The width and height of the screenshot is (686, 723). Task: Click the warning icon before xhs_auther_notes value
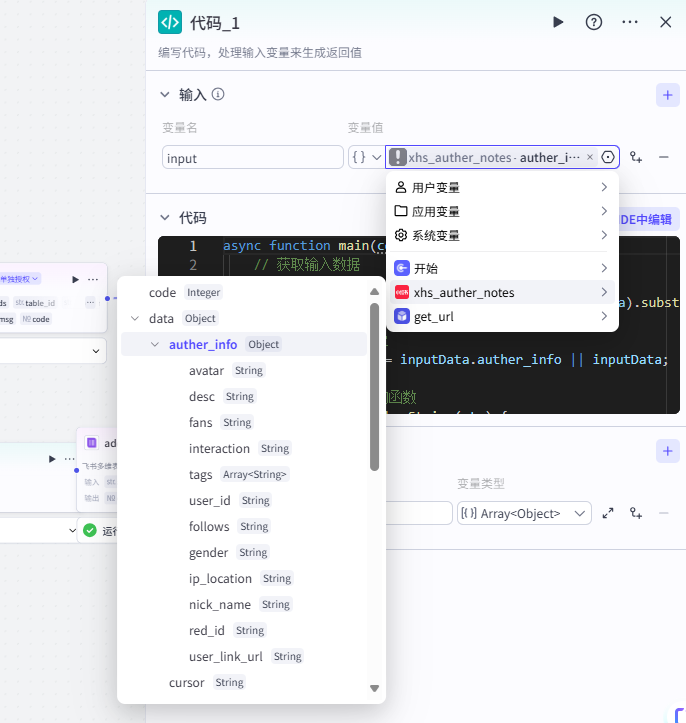[x=397, y=157]
